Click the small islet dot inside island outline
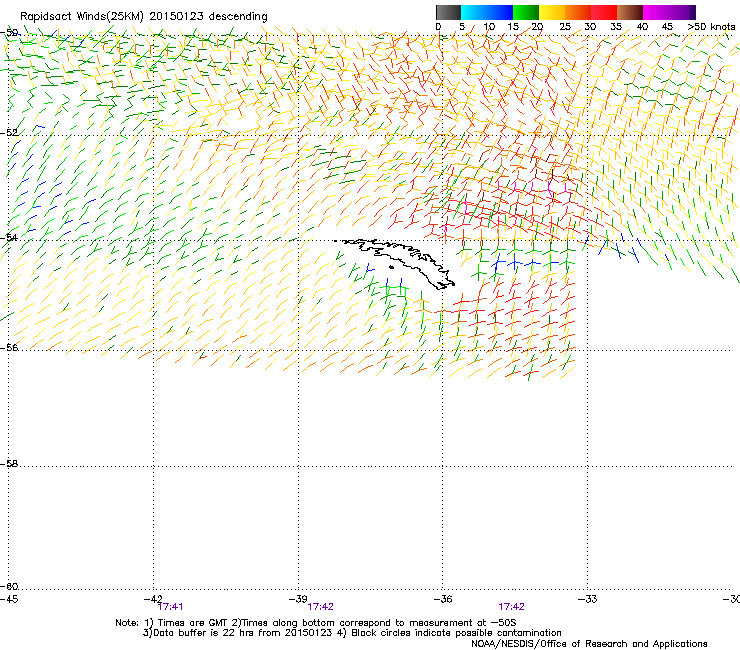The image size is (740, 650). 391,267
